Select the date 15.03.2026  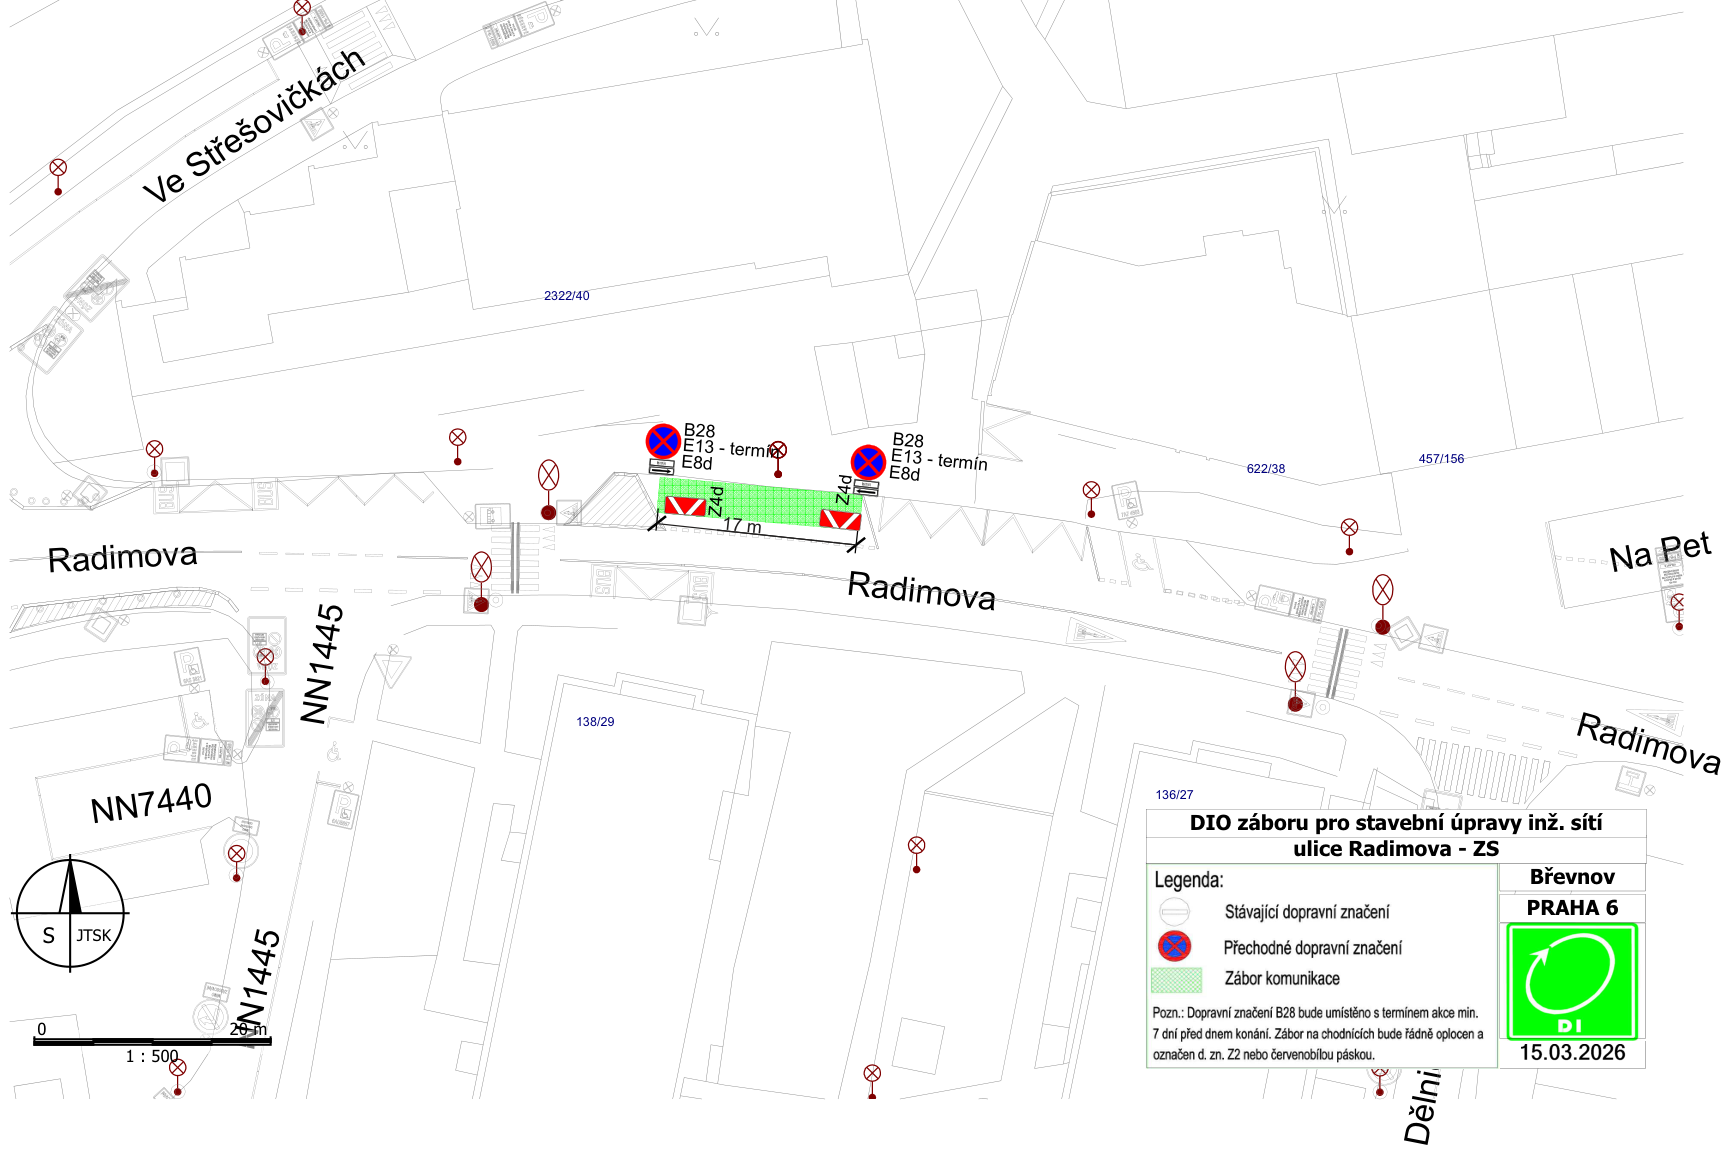click(1572, 1053)
